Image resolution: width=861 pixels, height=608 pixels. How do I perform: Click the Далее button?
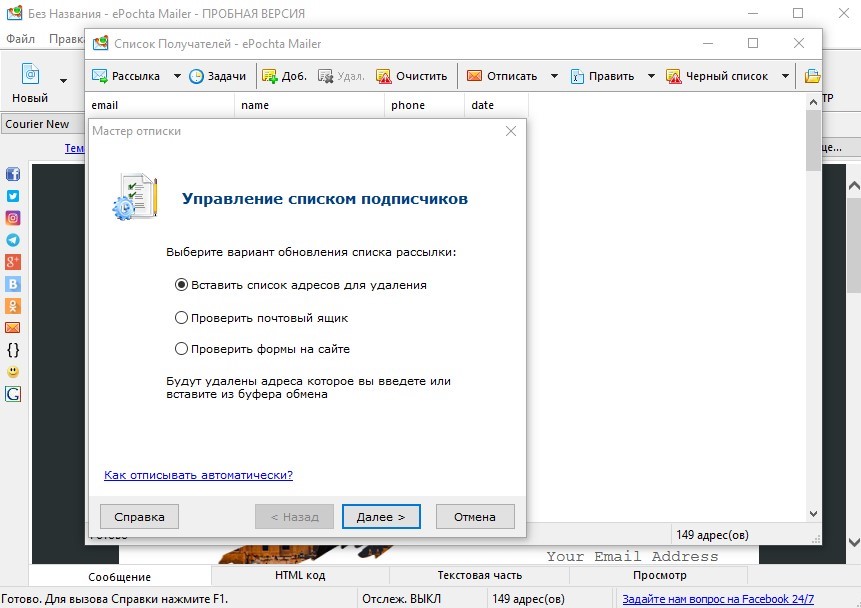(381, 517)
